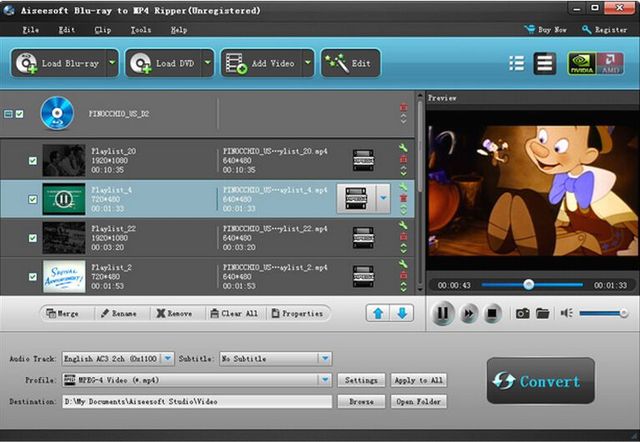Screen dimensions: 640x442
Task: Click the fast forward preview button
Action: pyautogui.click(x=469, y=313)
